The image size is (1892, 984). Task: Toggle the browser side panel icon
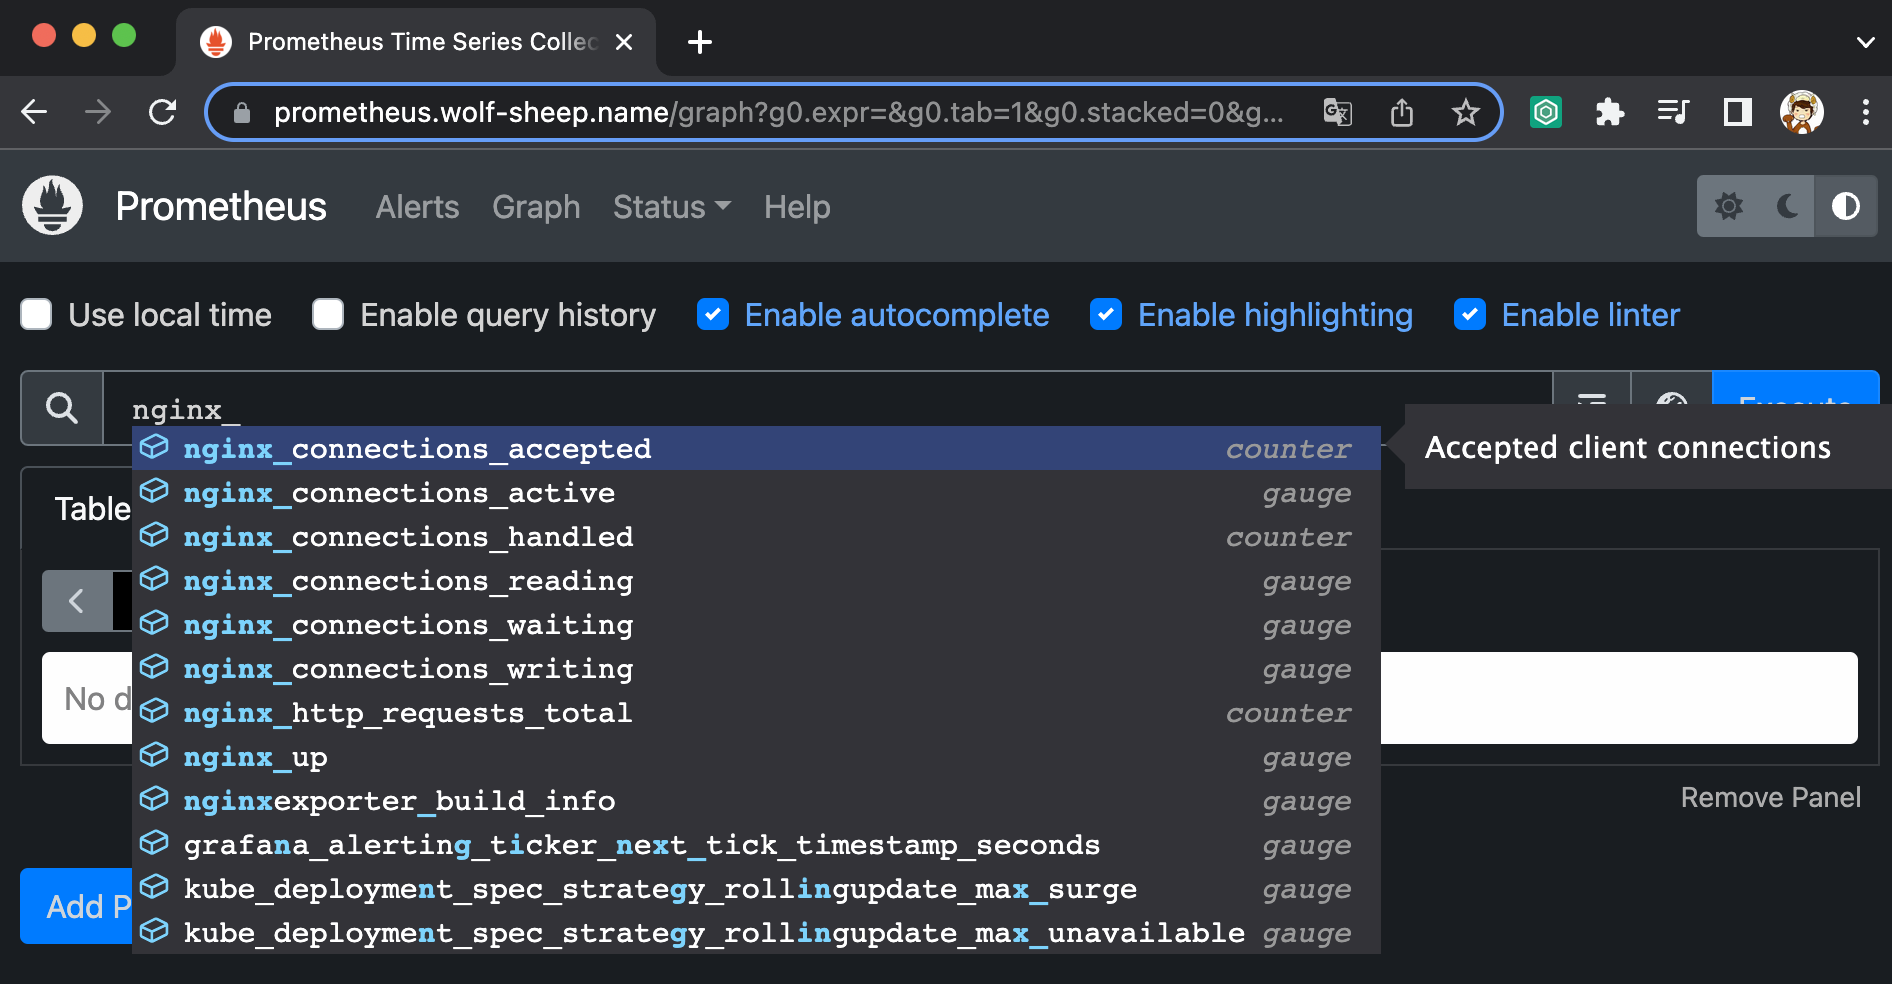[x=1738, y=112]
